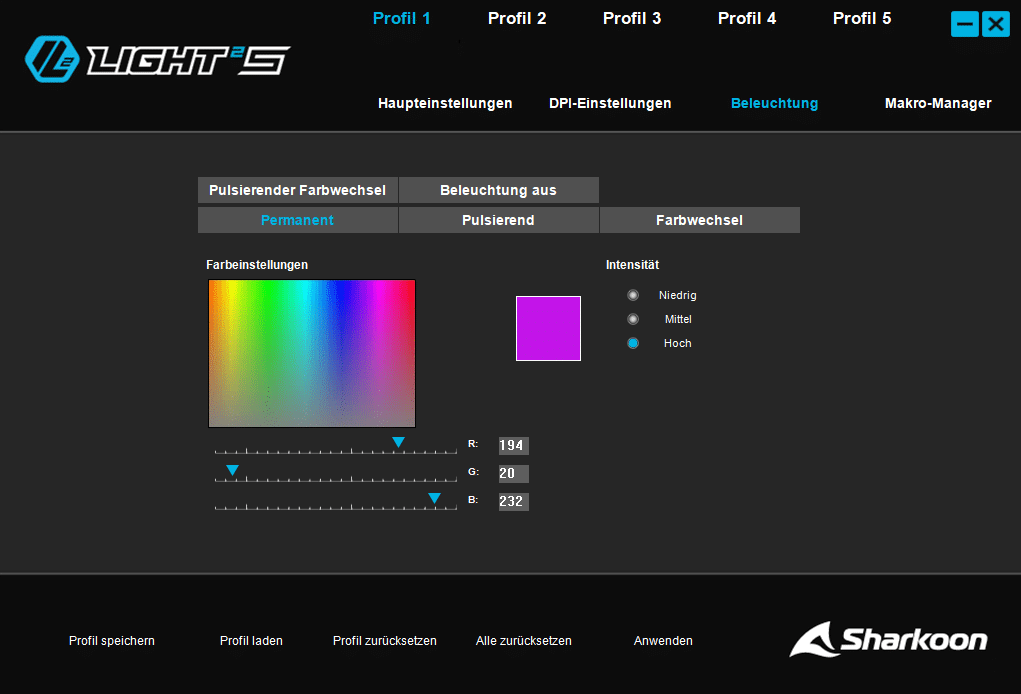Select the Niedrig intensity radio button

coord(633,295)
